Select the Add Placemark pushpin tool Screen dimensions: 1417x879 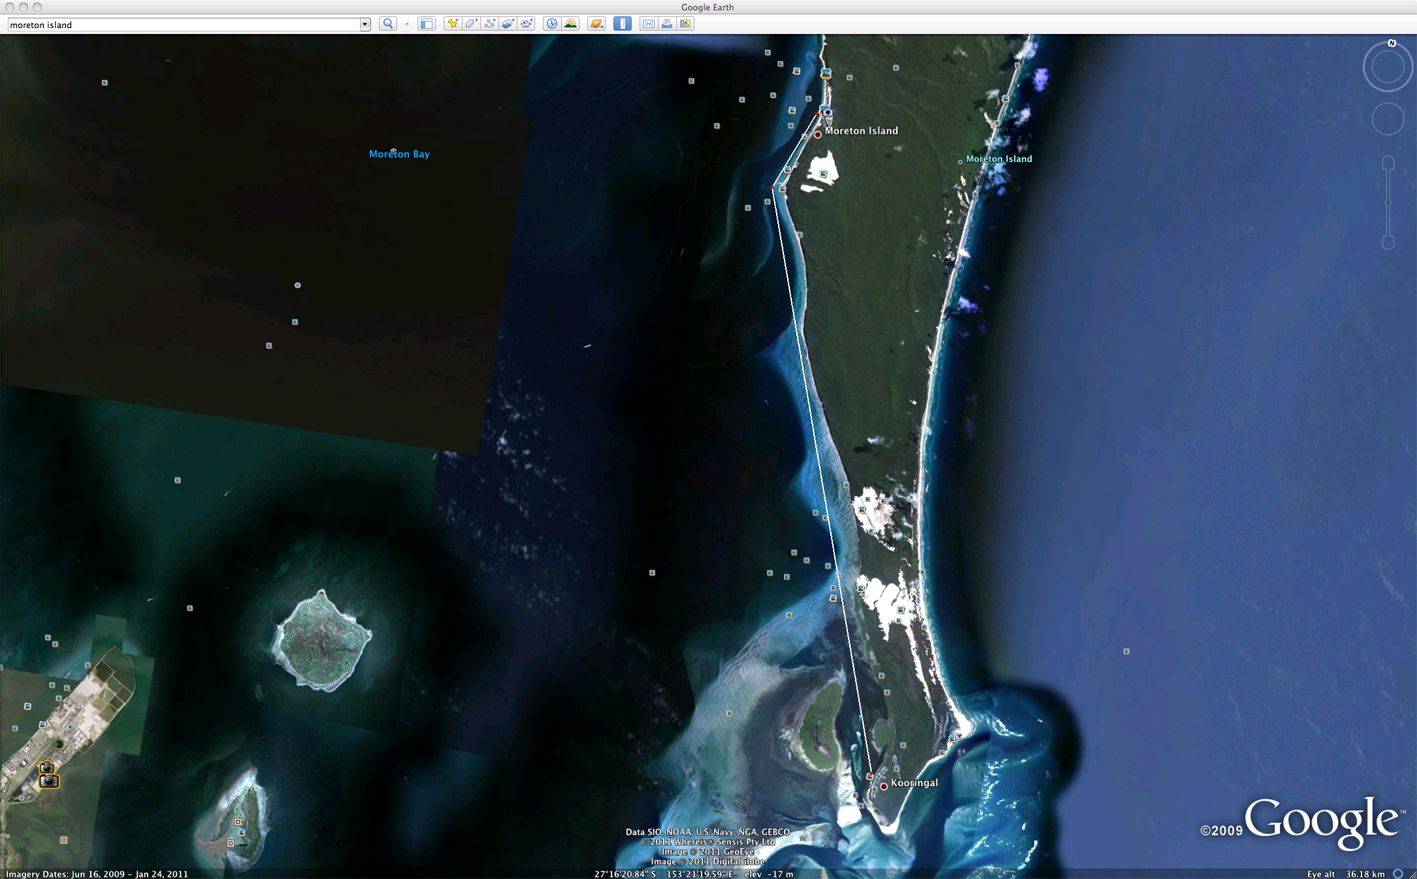(x=452, y=23)
